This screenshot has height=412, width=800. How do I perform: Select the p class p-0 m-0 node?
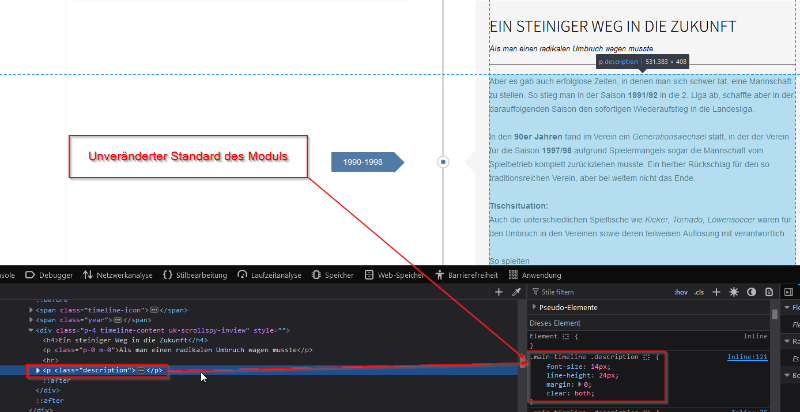[178, 350]
